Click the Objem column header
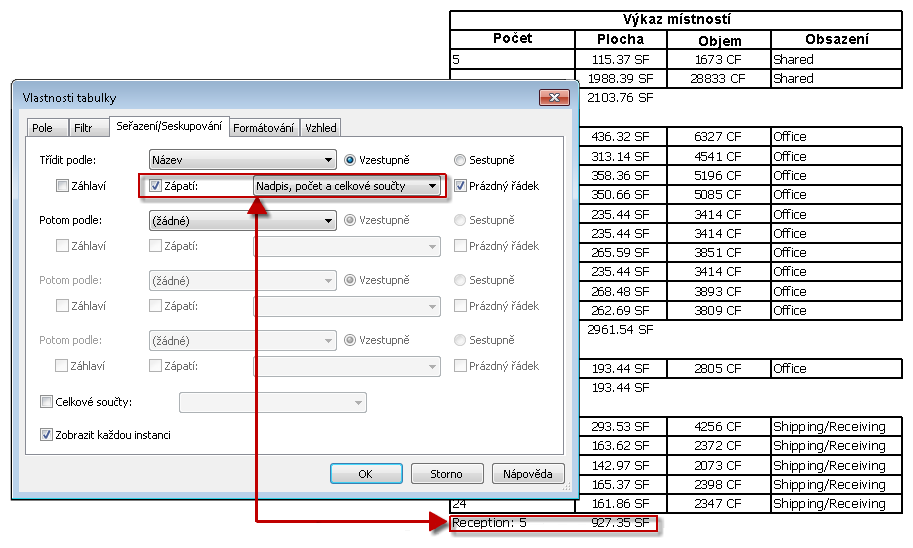Image resolution: width=913 pixels, height=548 pixels. pyautogui.click(x=719, y=40)
